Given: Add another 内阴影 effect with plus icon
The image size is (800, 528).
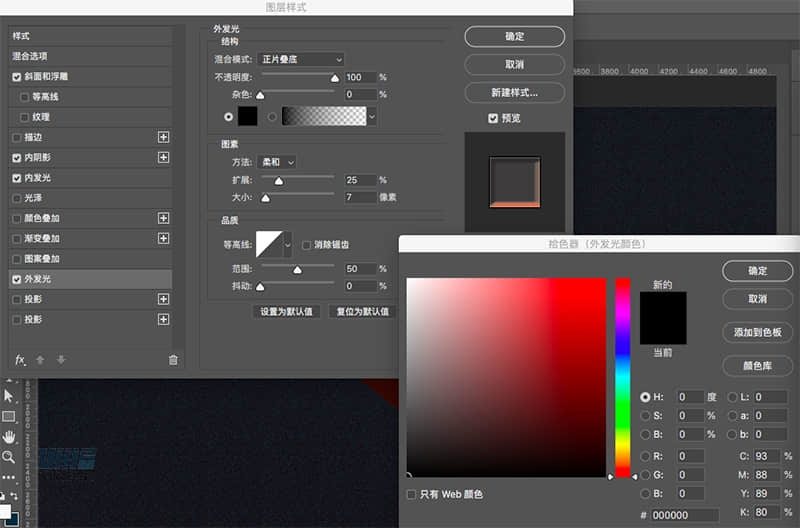Looking at the screenshot, I should (x=164, y=158).
